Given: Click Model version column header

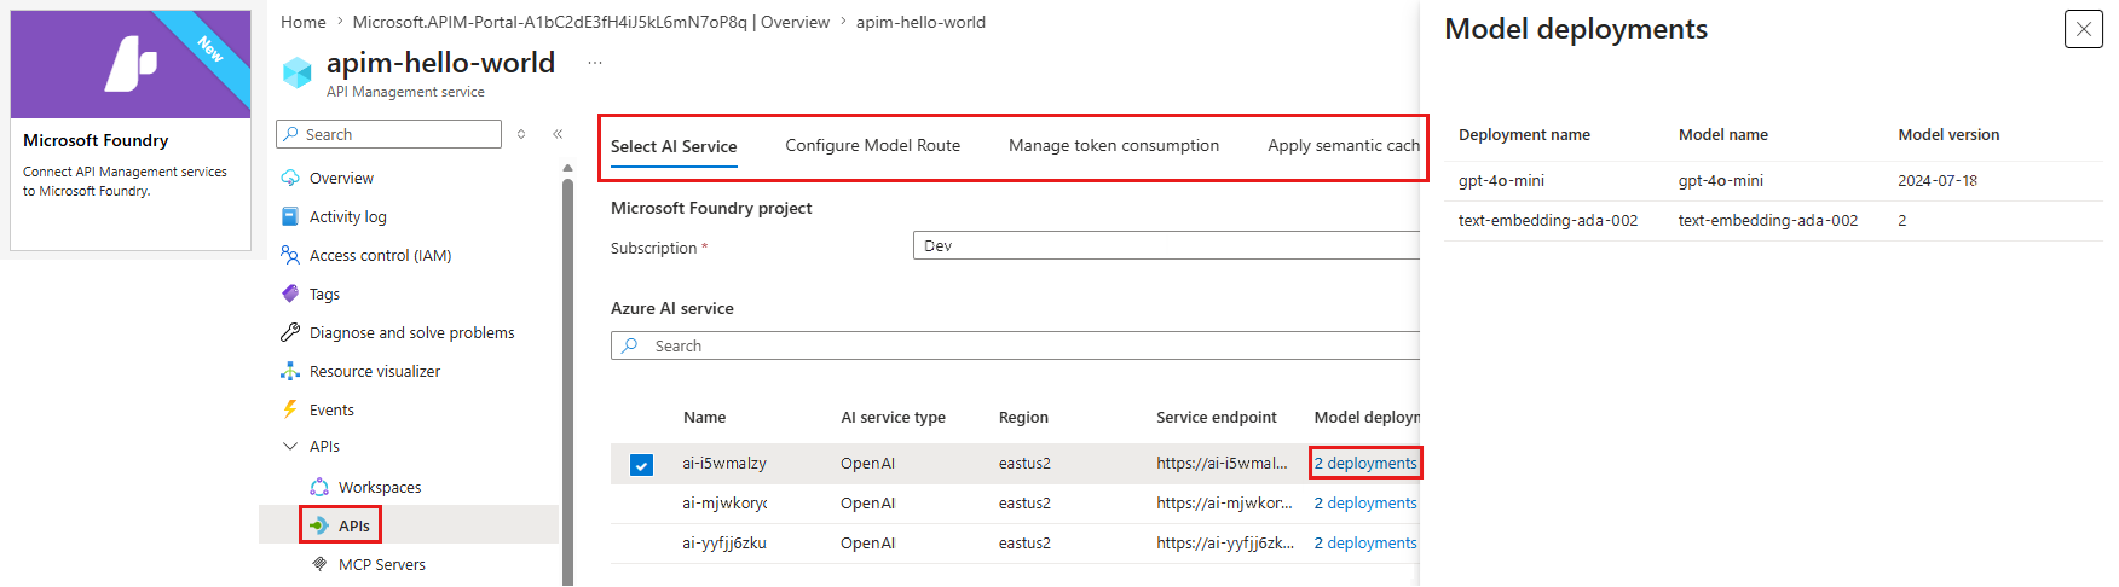Looking at the screenshot, I should tap(1948, 134).
